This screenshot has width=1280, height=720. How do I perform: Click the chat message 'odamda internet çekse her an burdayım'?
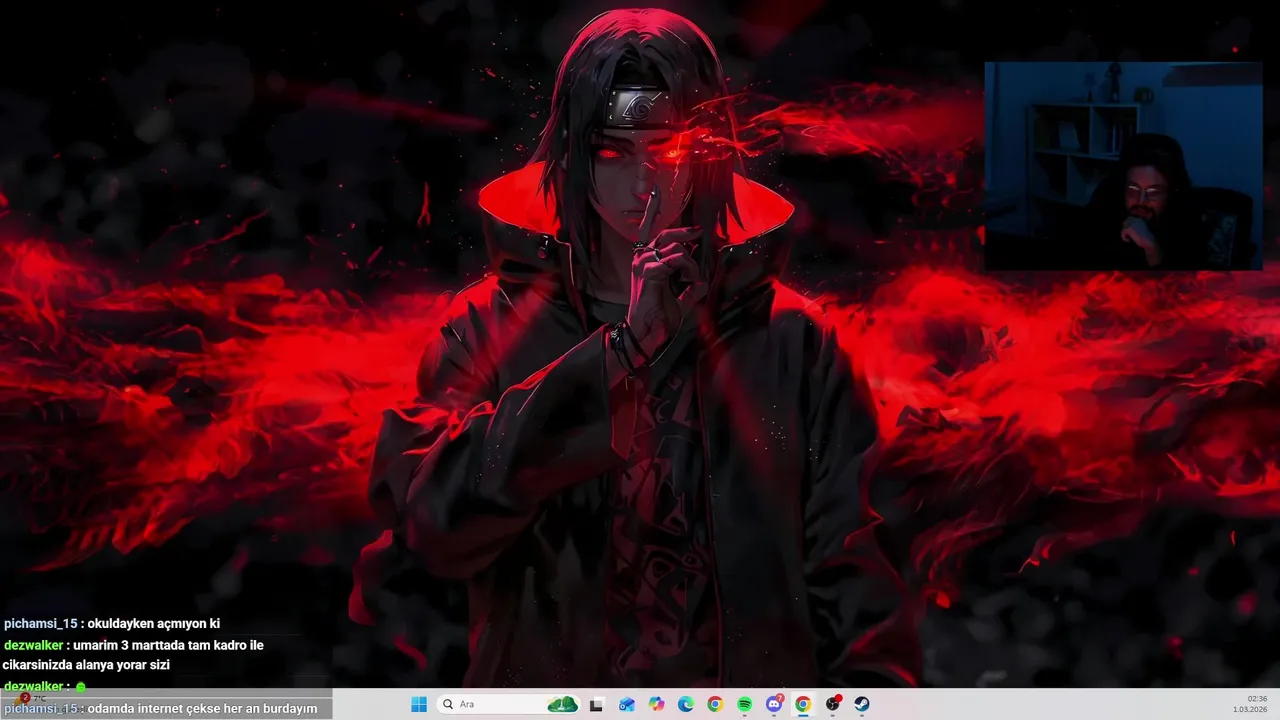(x=202, y=708)
